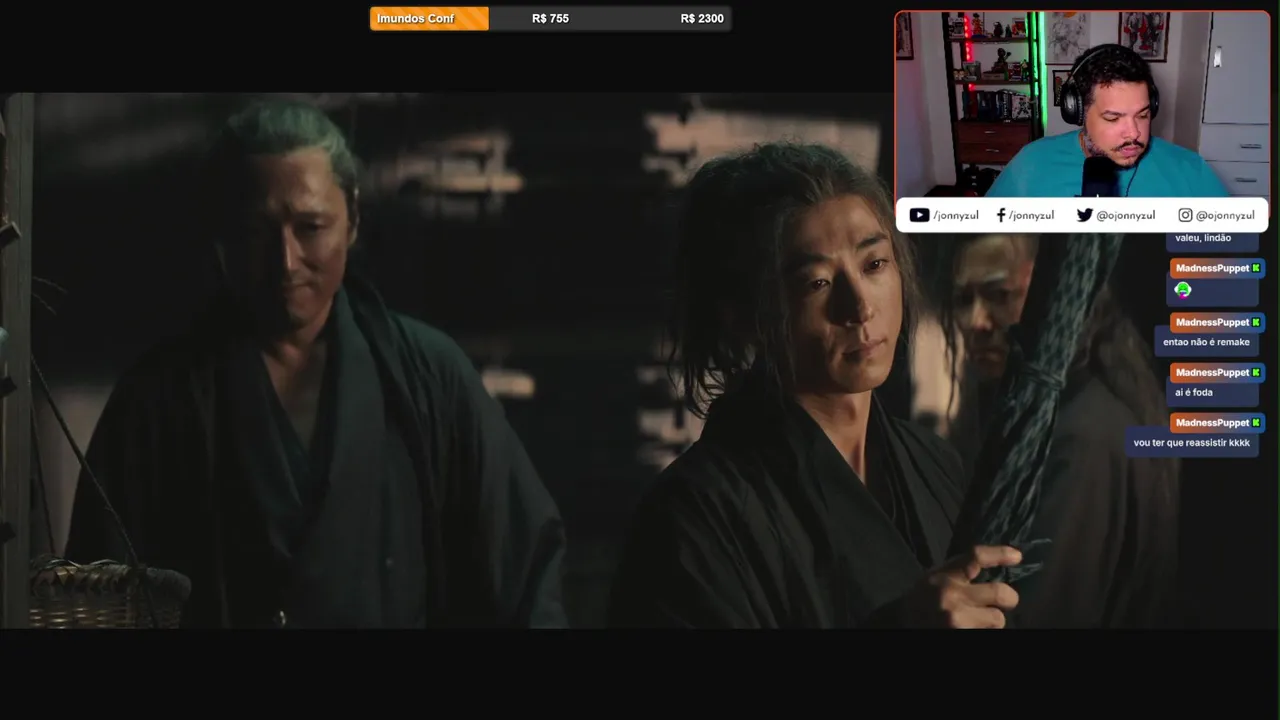The height and width of the screenshot is (720, 1280).
Task: Click the 'R$ 755' current donation amount
Action: pos(550,18)
